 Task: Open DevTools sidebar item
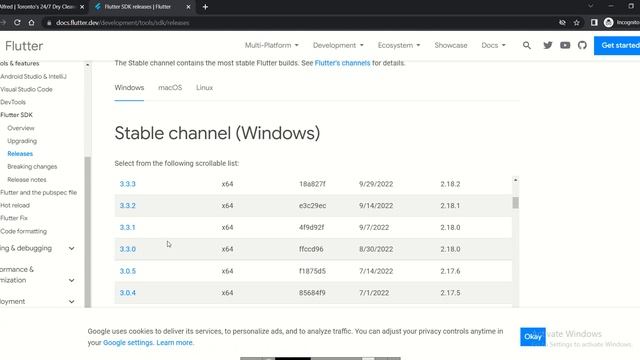(13, 102)
